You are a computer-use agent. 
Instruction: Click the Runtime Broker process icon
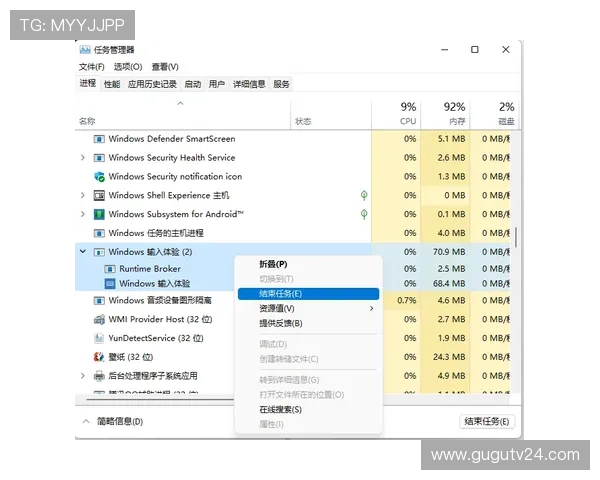pyautogui.click(x=110, y=269)
